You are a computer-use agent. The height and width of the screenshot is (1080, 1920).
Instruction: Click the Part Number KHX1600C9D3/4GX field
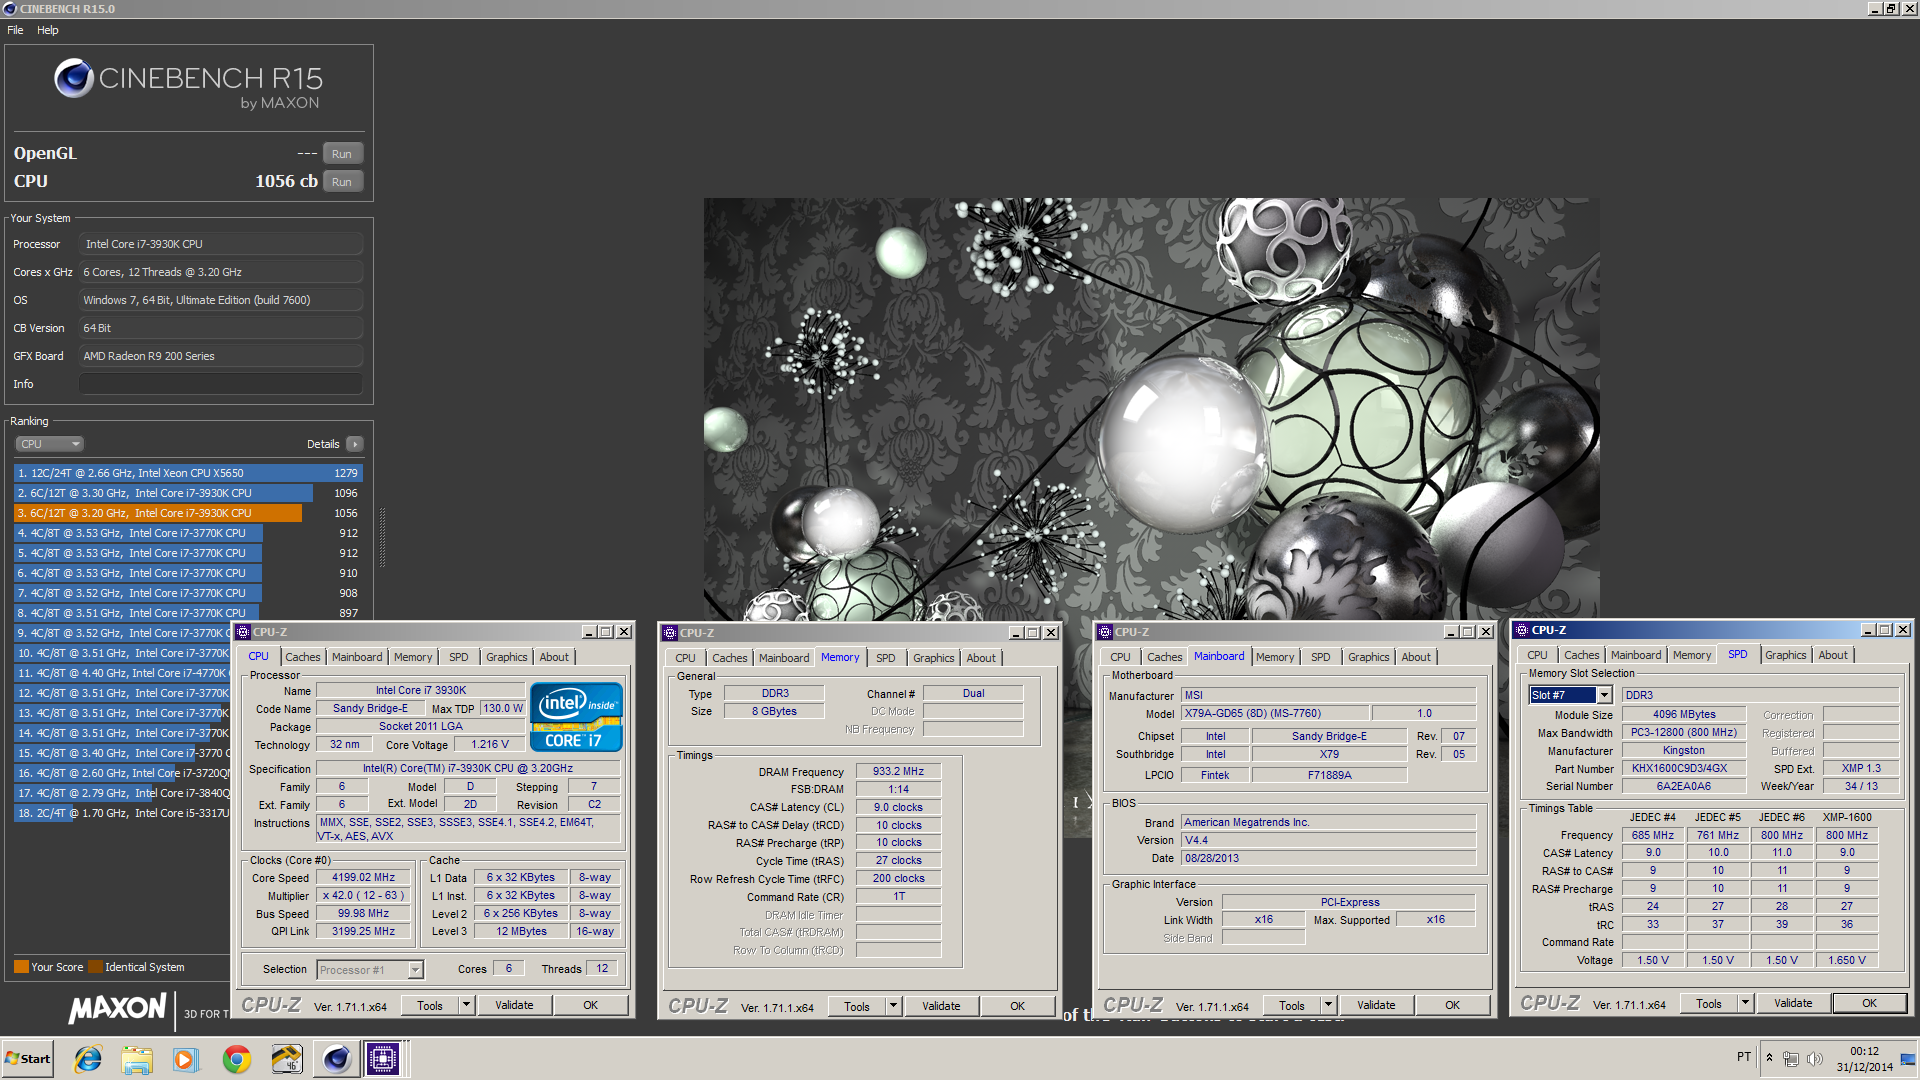tap(1683, 769)
